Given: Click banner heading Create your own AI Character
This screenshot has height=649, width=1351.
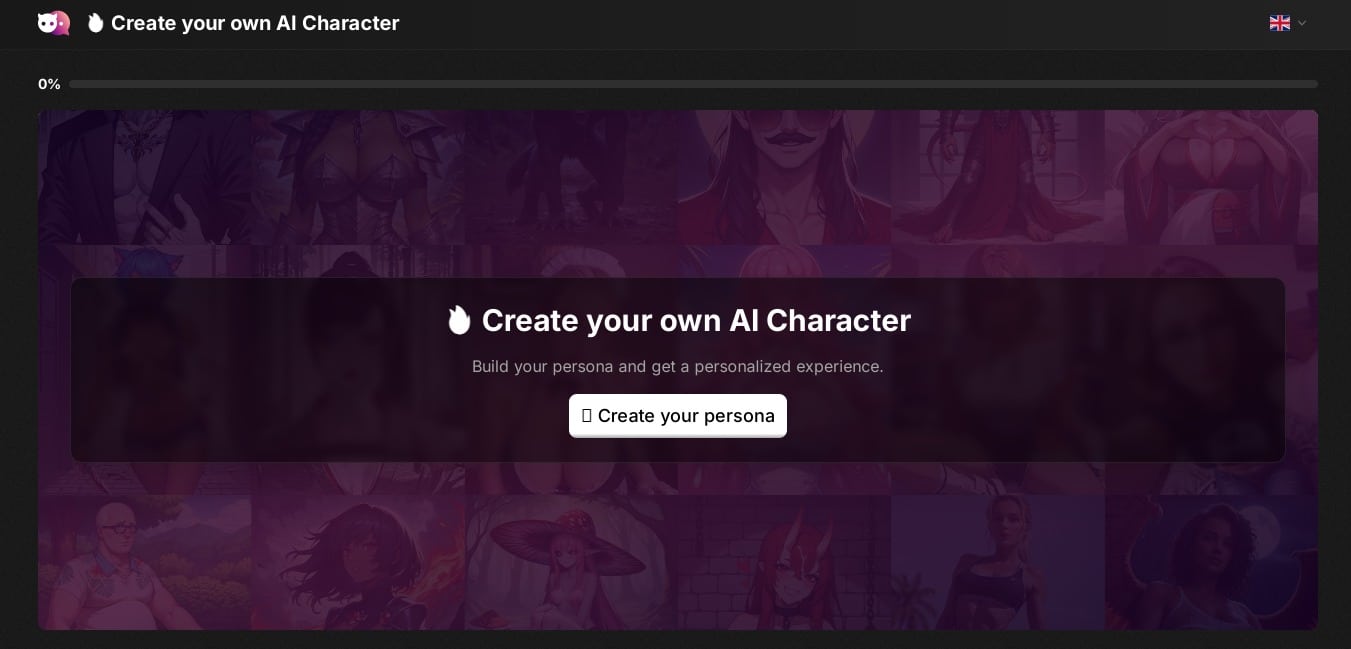Looking at the screenshot, I should pyautogui.click(x=696, y=320).
